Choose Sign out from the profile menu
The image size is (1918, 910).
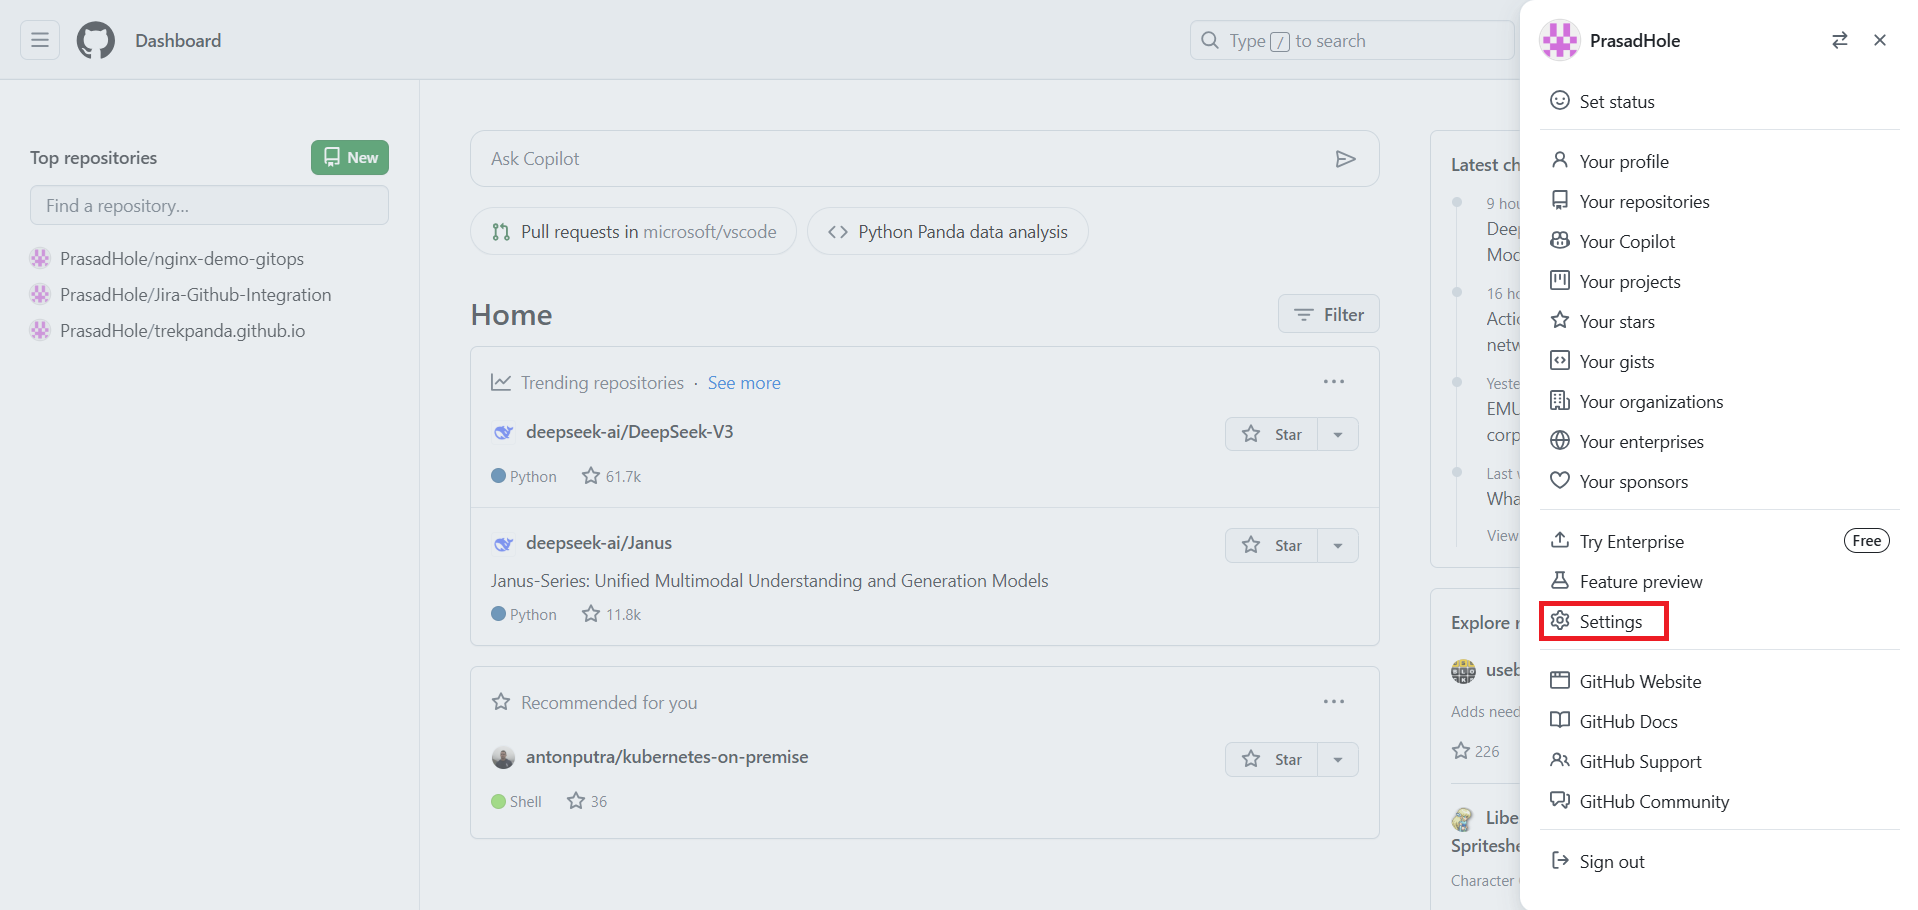(1610, 861)
